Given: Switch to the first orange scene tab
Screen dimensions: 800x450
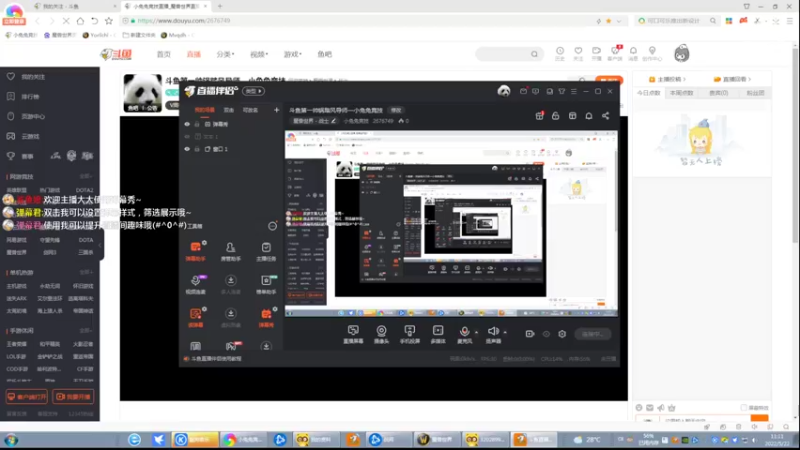Looking at the screenshot, I should pos(205,110).
